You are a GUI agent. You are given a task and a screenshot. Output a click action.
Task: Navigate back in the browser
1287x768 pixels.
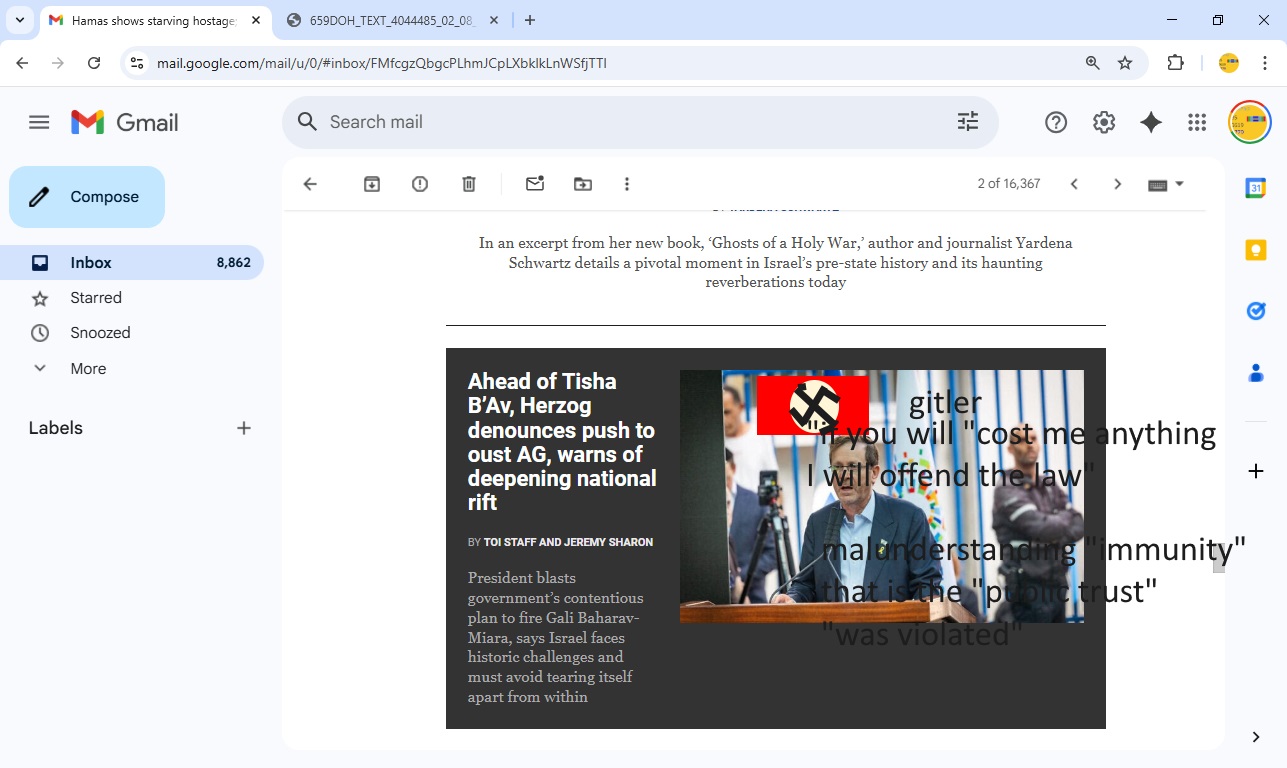coord(22,63)
